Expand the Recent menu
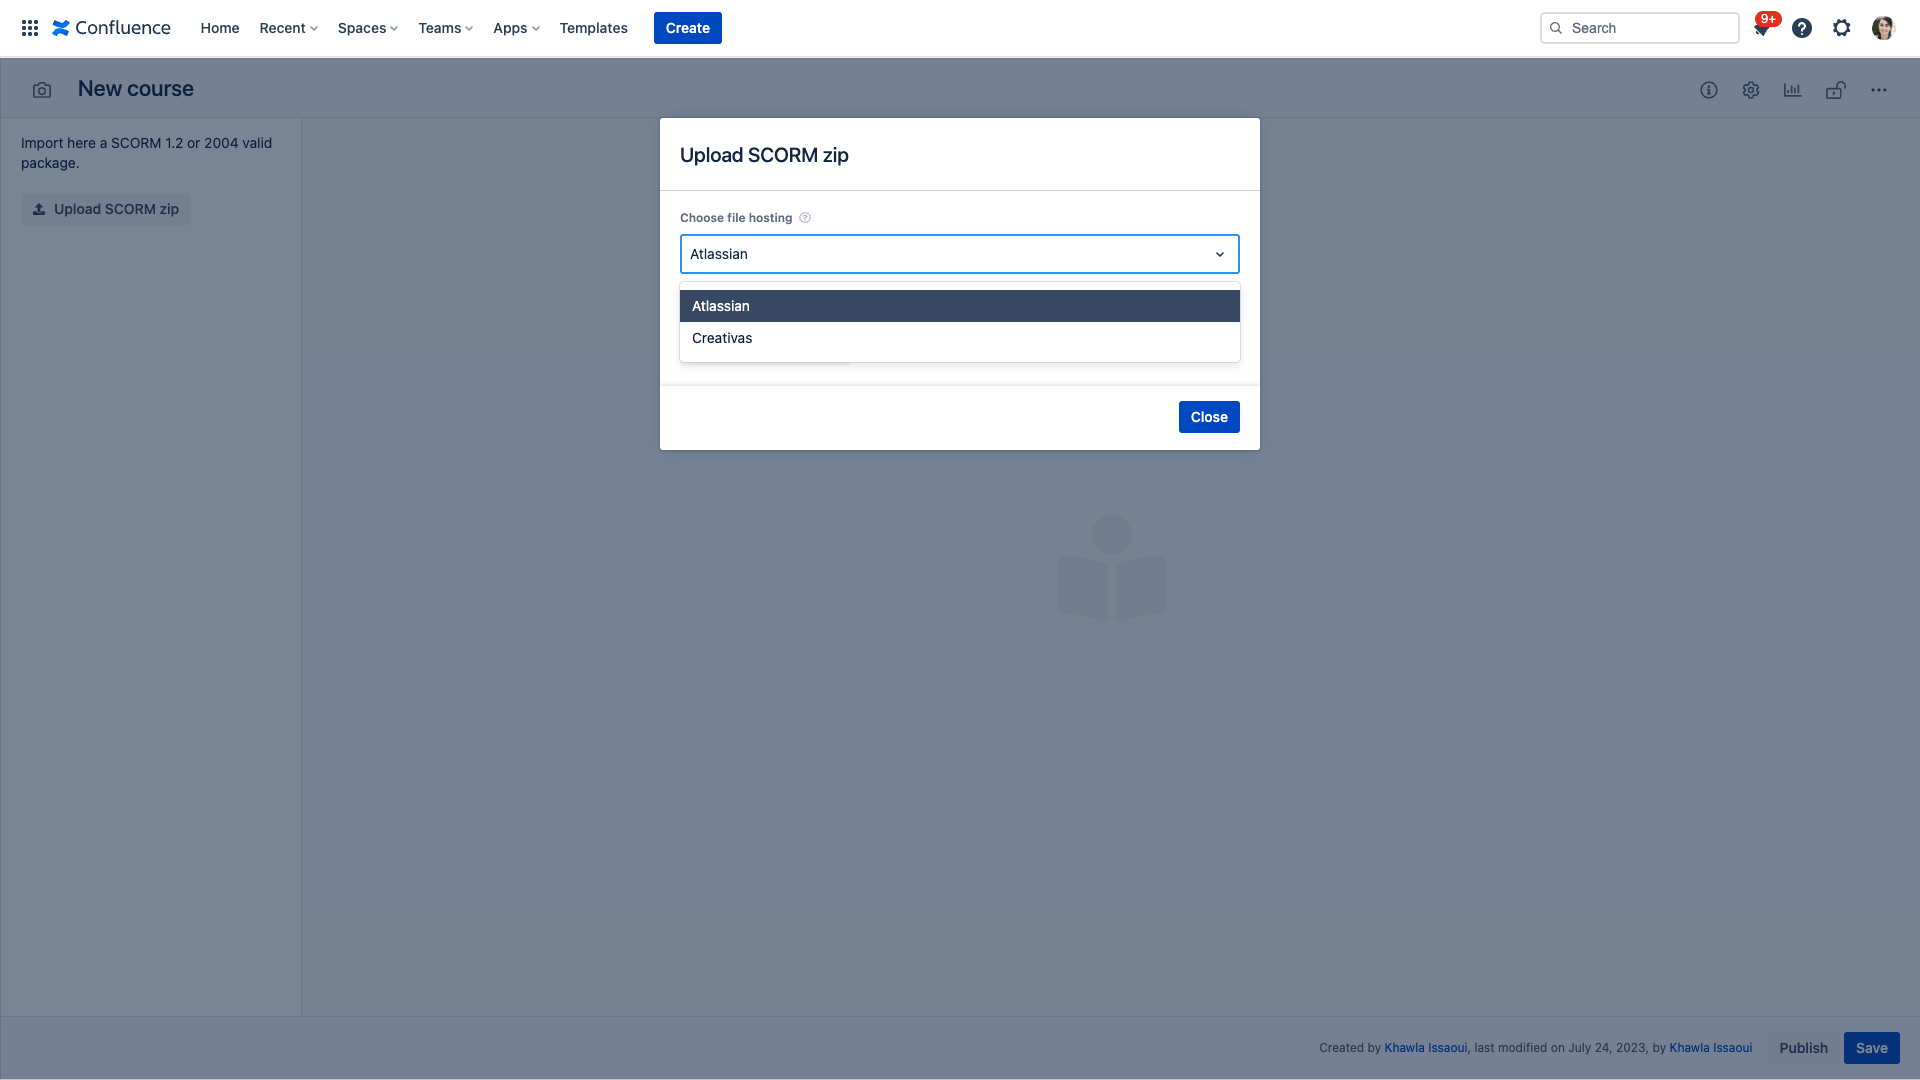Screen dimensions: 1920x1080 click(x=289, y=28)
